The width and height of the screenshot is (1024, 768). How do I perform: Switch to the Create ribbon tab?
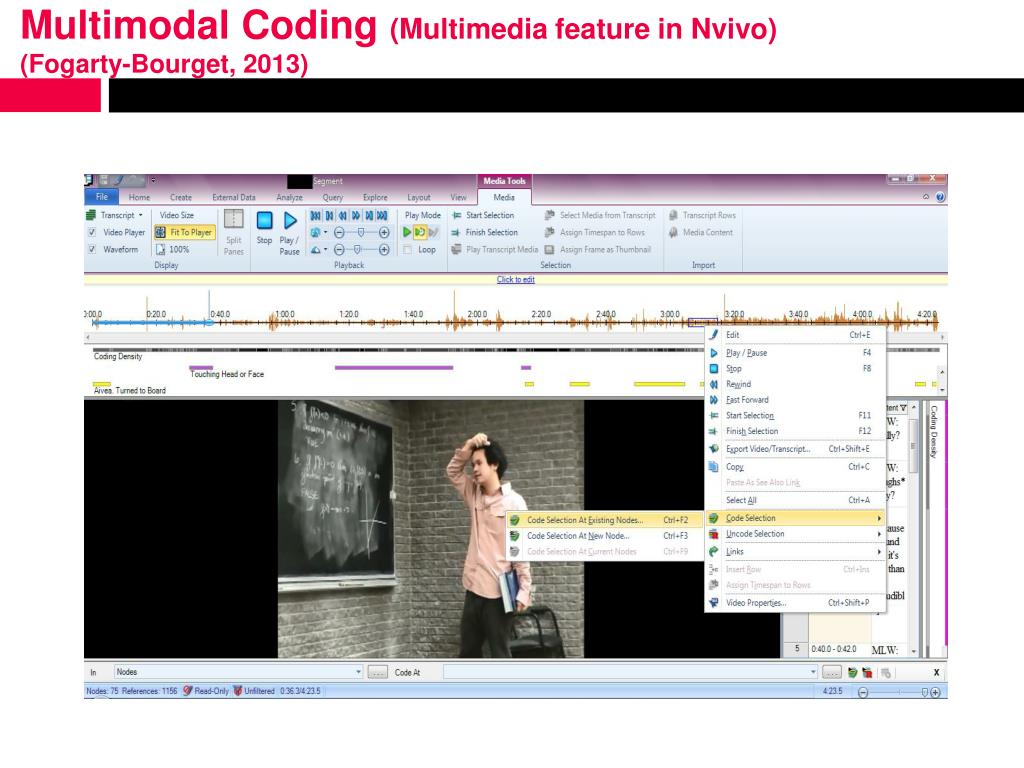(x=181, y=197)
